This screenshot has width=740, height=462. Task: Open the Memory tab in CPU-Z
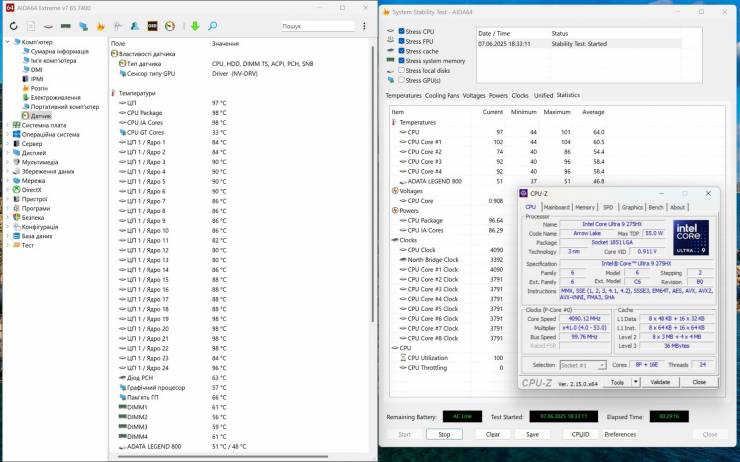pos(585,207)
